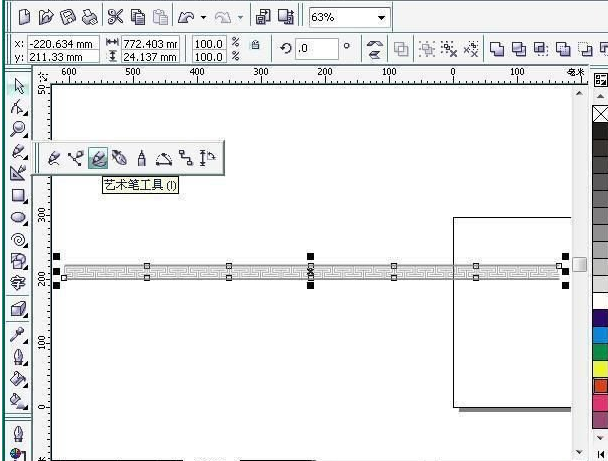Pick the green palette swatch
Screen dimensions: 608x461
tap(601, 352)
